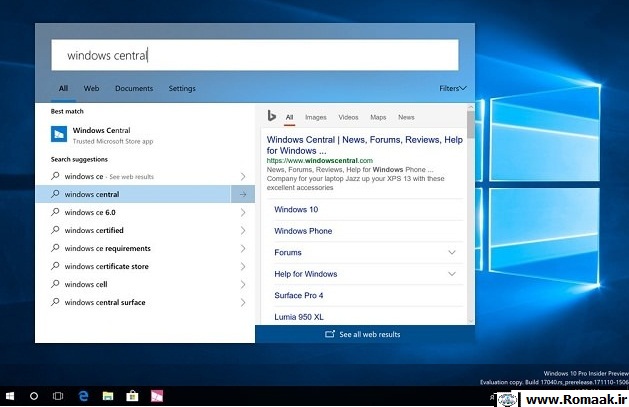The height and width of the screenshot is (407, 629).
Task: Expand arrow for 'windows ce requirements'
Action: pos(243,248)
